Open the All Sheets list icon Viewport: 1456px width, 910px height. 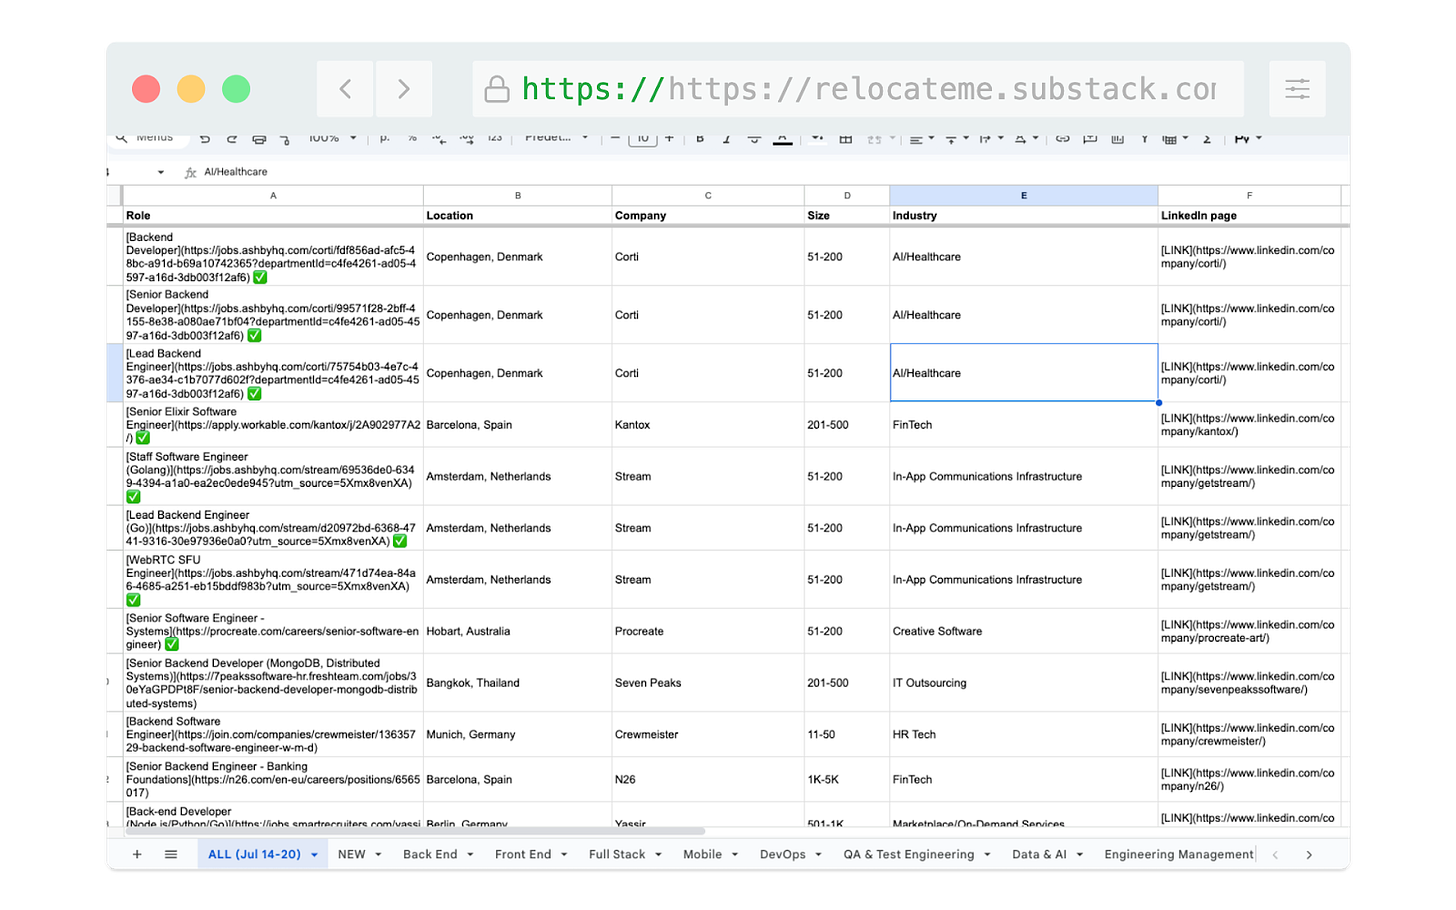pyautogui.click(x=171, y=855)
